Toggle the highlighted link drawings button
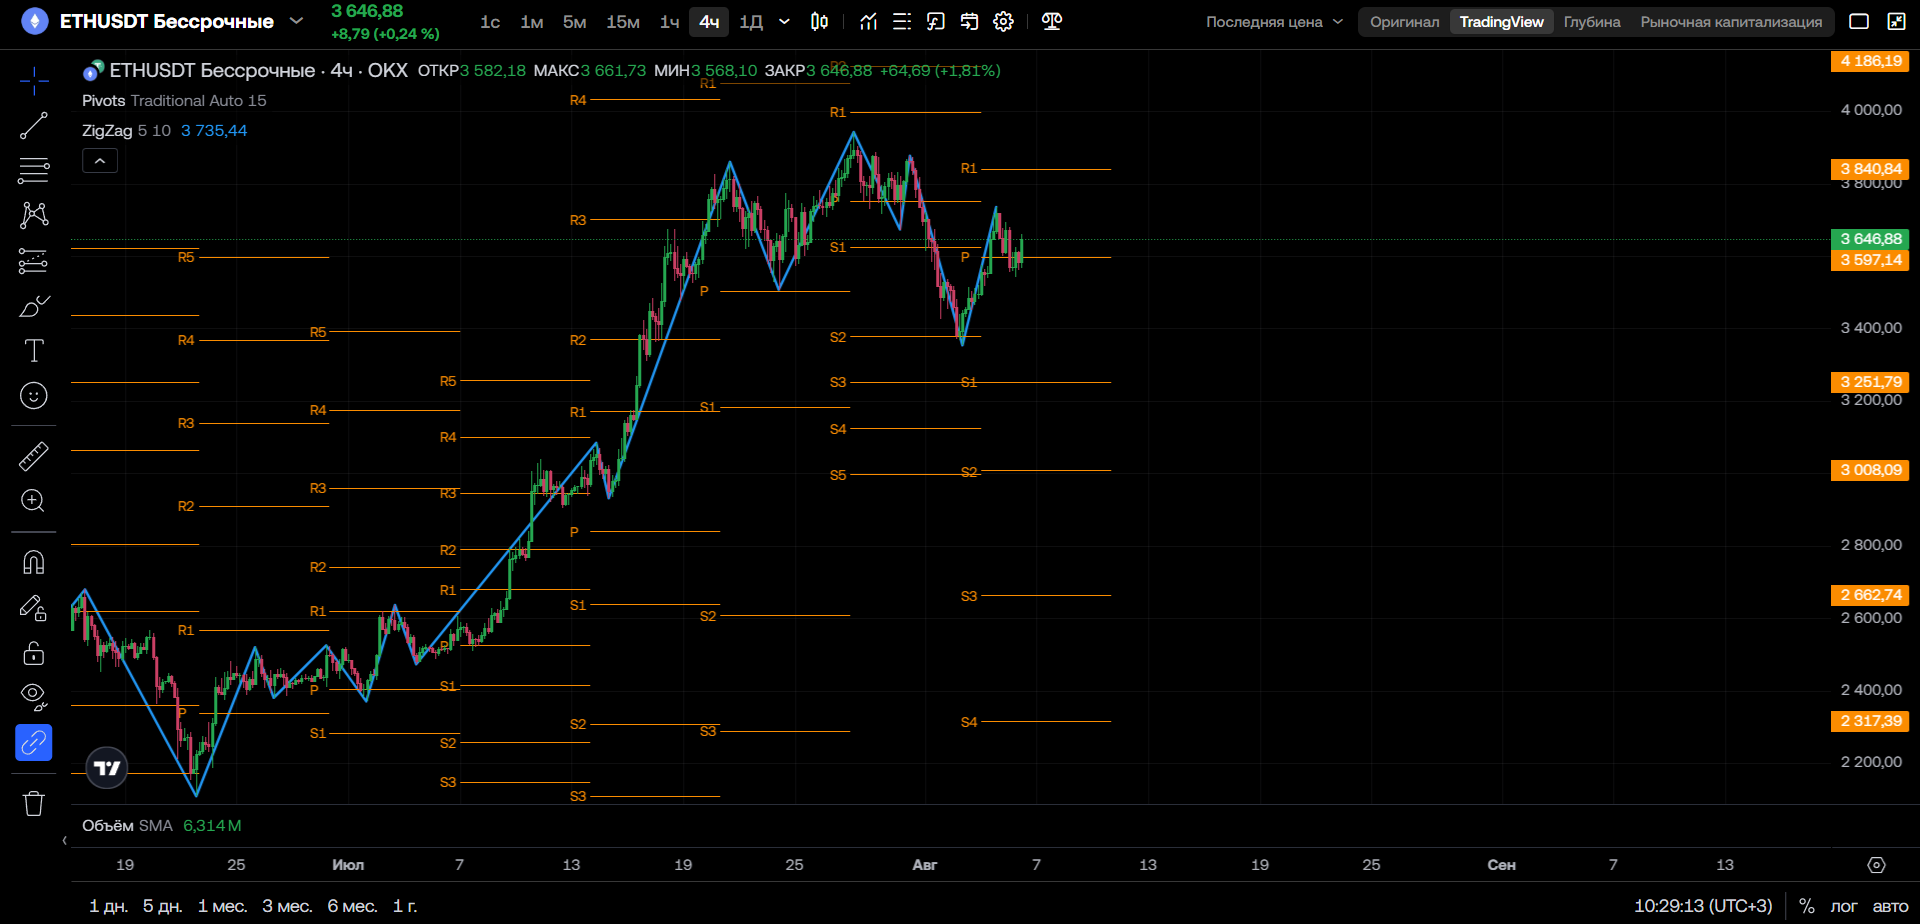 34,743
